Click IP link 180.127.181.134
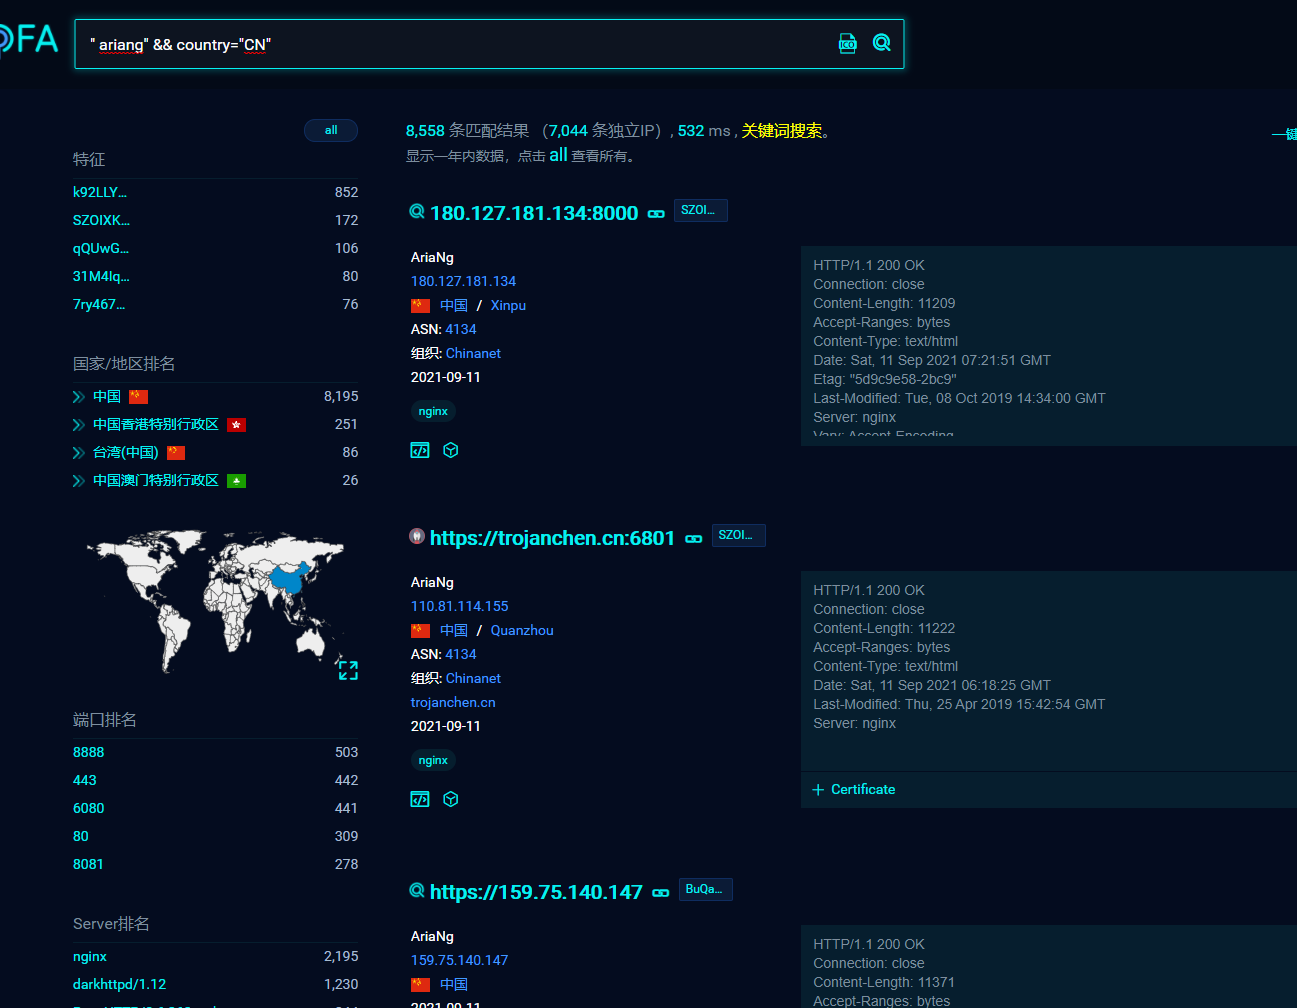The width and height of the screenshot is (1297, 1008). point(463,281)
